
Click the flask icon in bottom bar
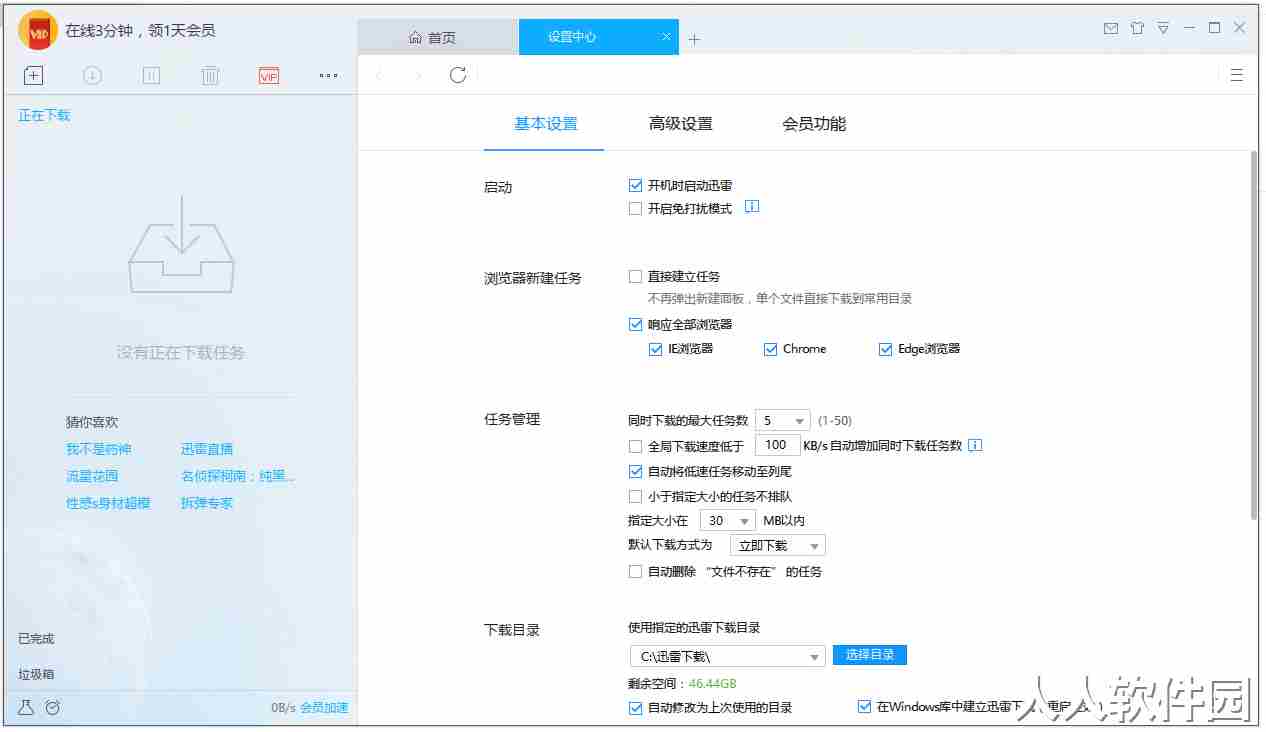(x=26, y=707)
